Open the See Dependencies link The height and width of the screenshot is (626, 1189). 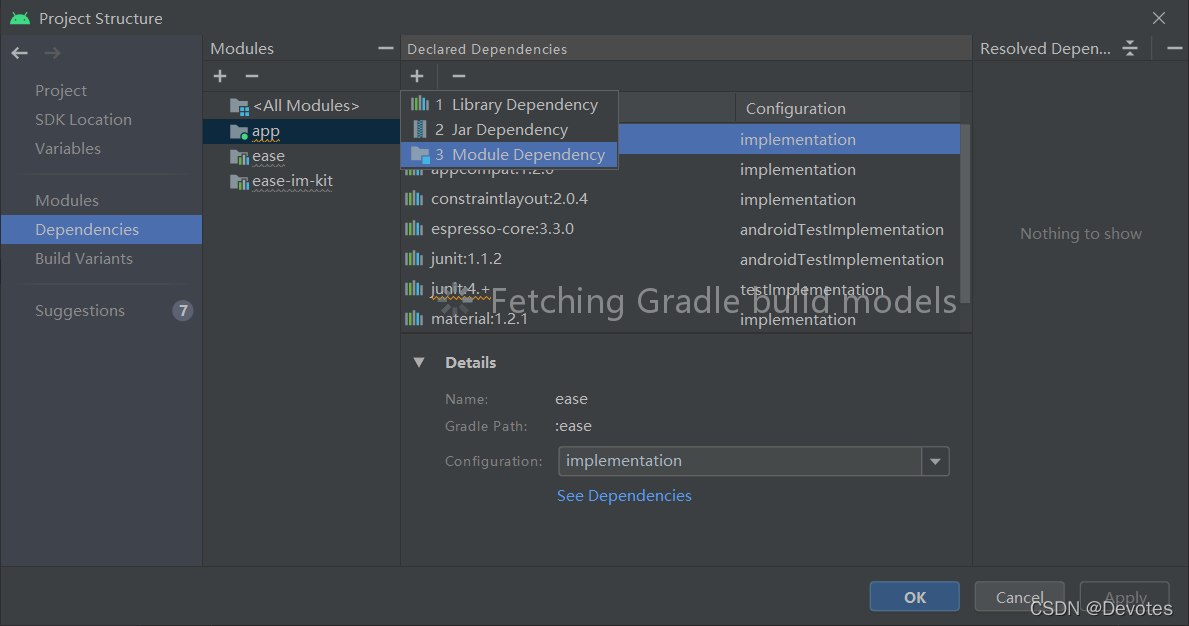pos(624,496)
